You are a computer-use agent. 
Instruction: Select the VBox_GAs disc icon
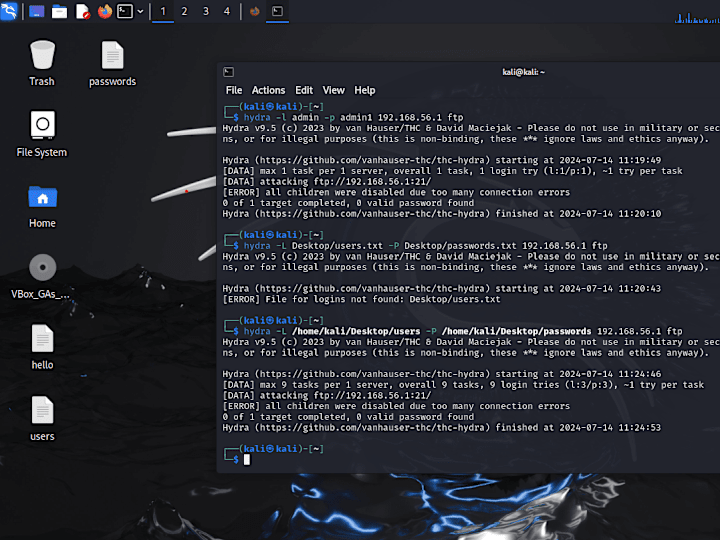pyautogui.click(x=41, y=276)
